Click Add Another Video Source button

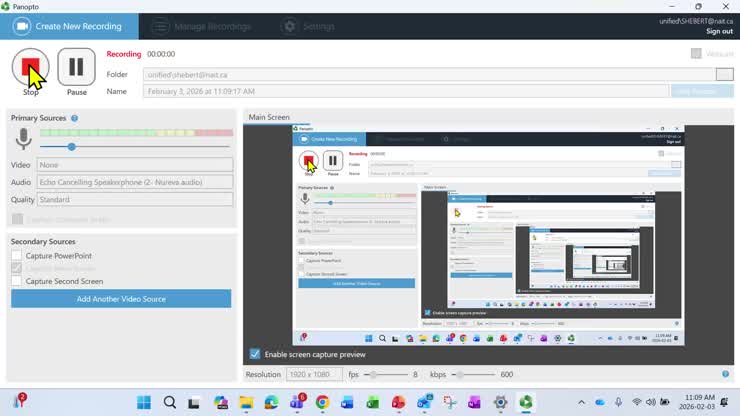(121, 299)
